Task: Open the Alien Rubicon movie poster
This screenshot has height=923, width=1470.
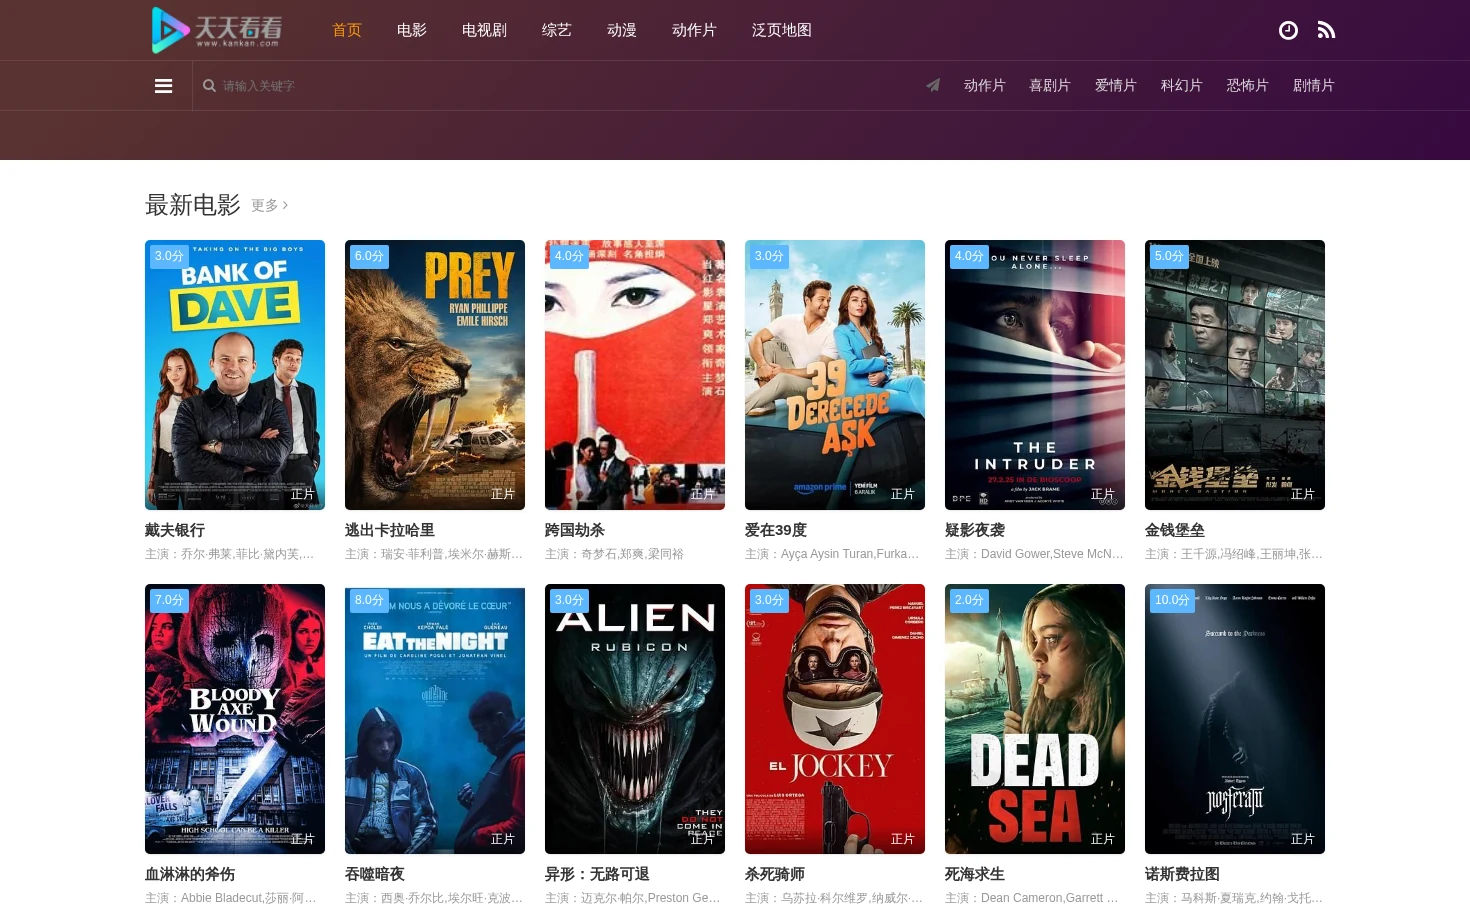Action: click(x=635, y=719)
